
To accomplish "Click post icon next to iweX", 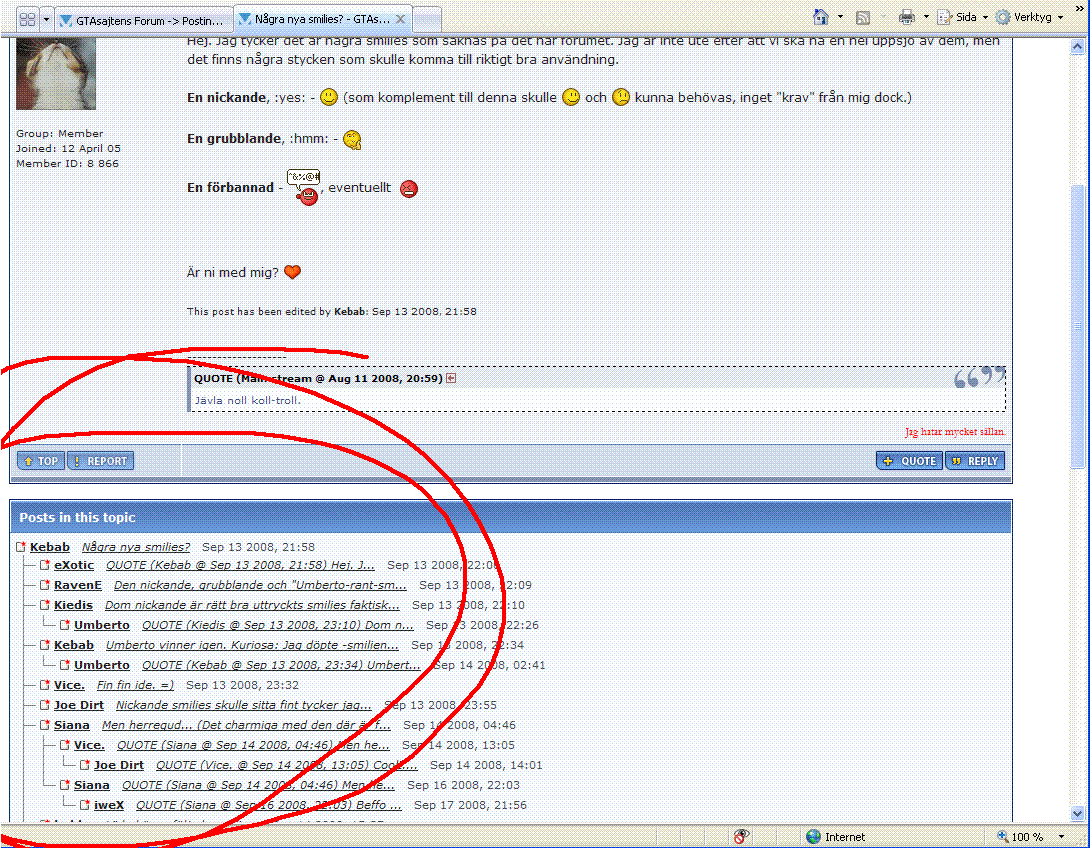I will point(84,805).
